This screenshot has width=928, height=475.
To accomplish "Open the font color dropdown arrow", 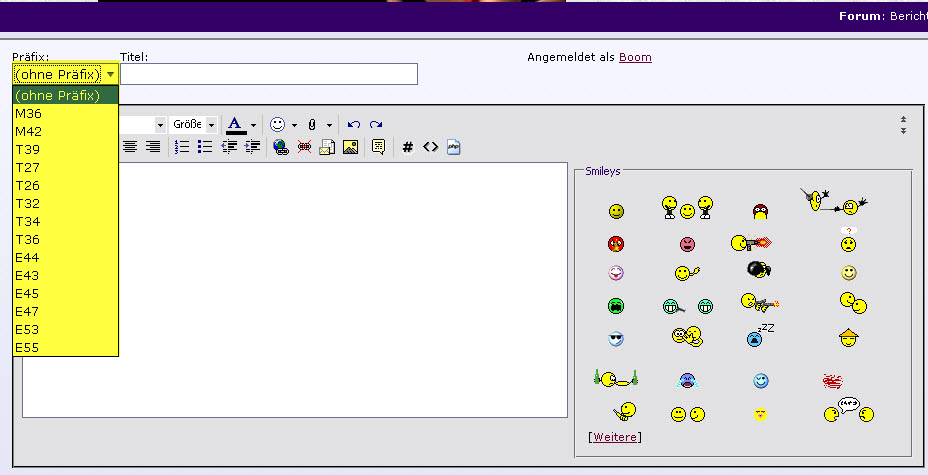I will (253, 125).
